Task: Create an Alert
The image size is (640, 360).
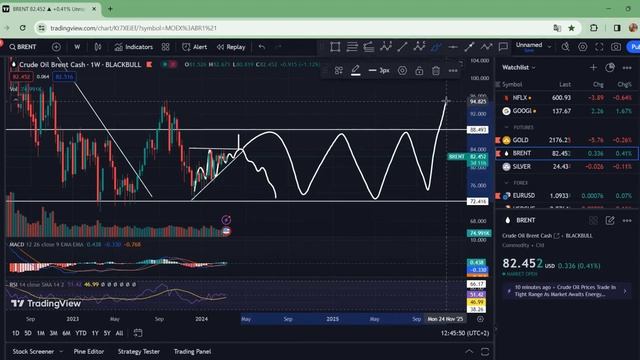Action: pos(194,47)
